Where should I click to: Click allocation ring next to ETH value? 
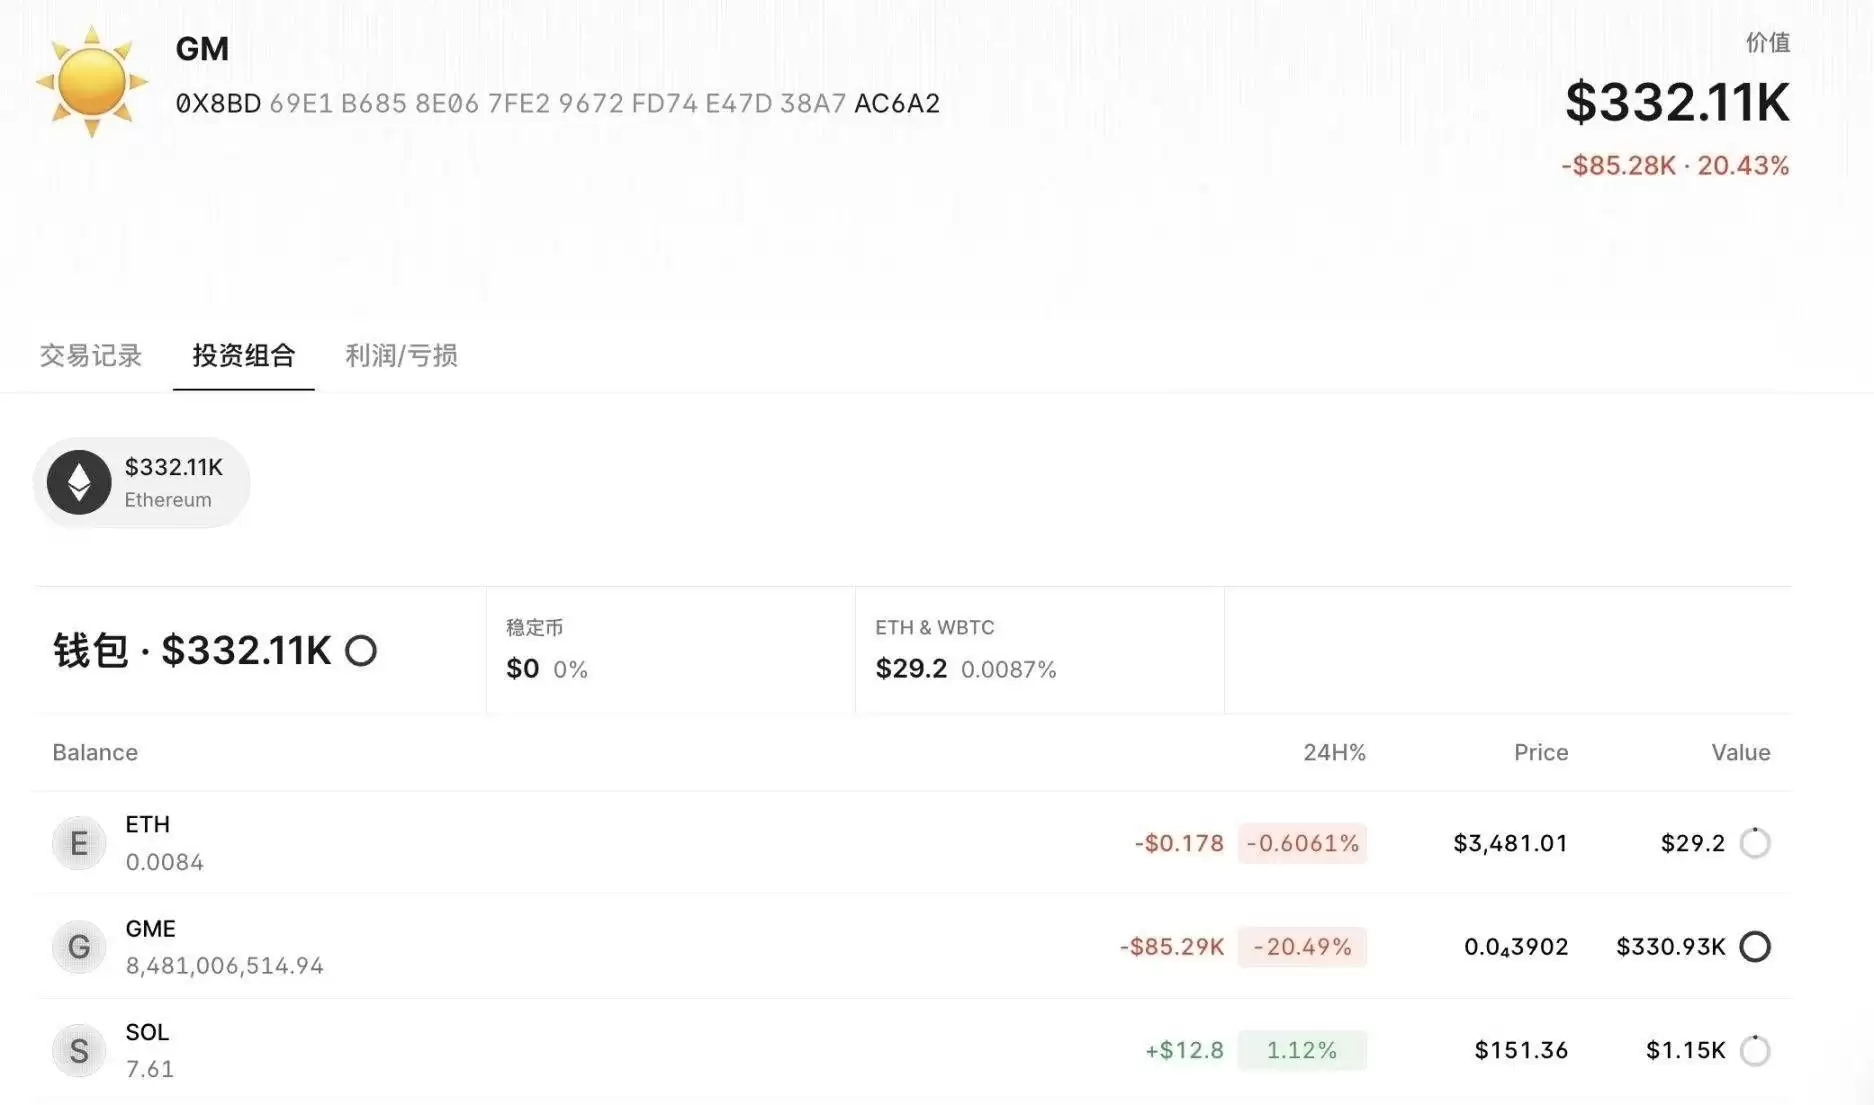click(x=1754, y=843)
